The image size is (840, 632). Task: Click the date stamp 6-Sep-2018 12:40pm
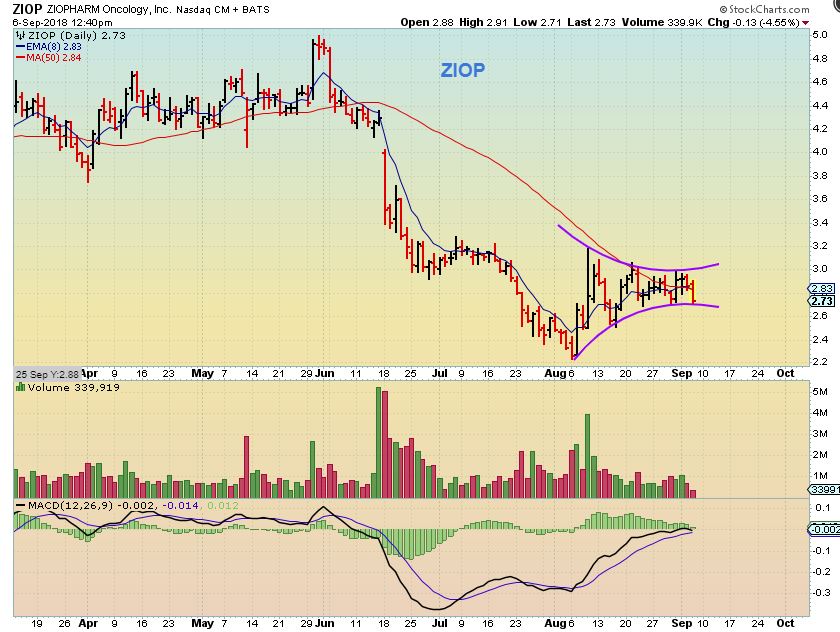click(63, 22)
